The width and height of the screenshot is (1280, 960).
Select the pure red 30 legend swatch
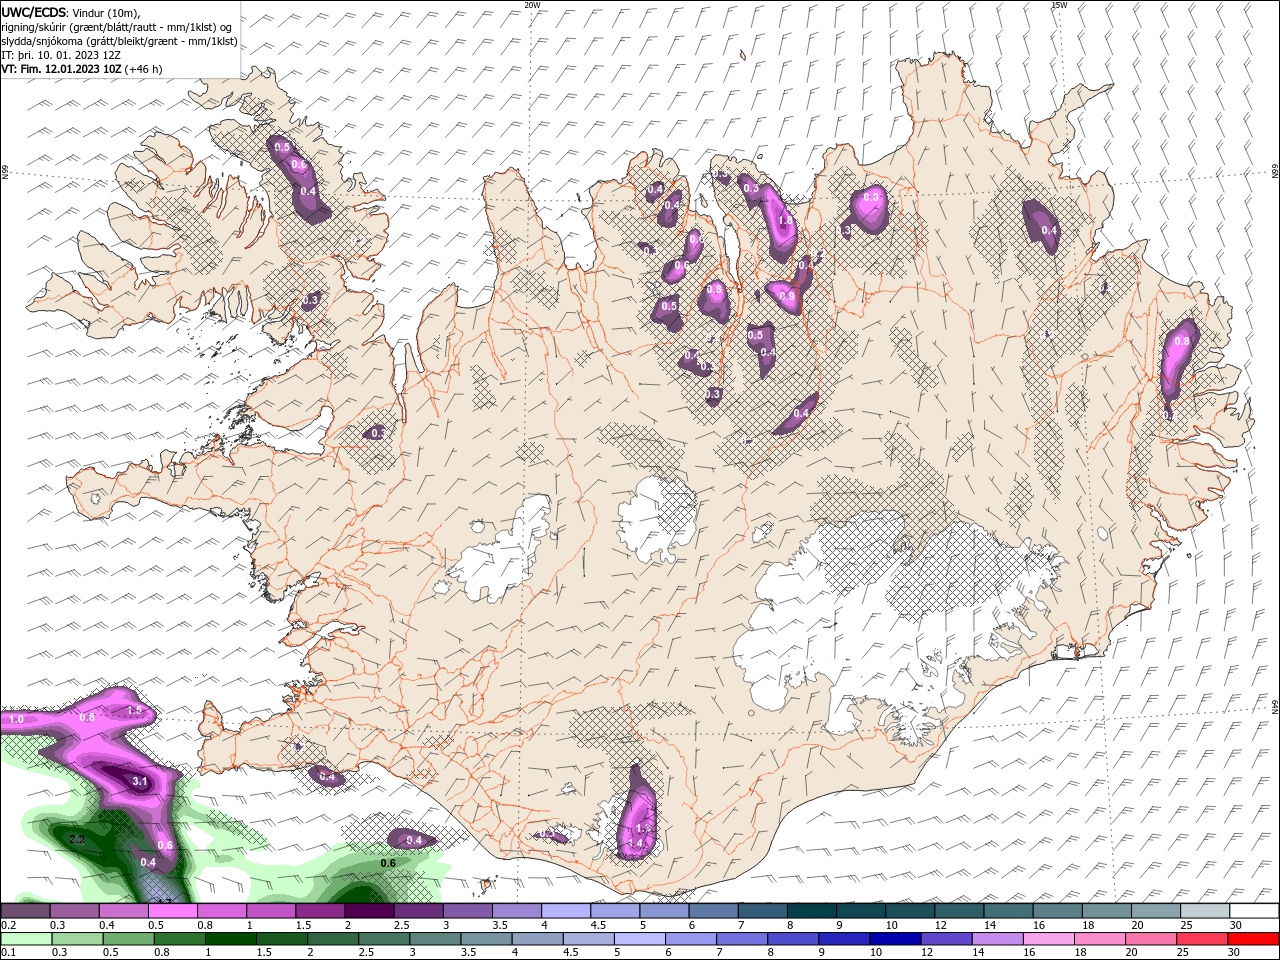[x=1253, y=939]
